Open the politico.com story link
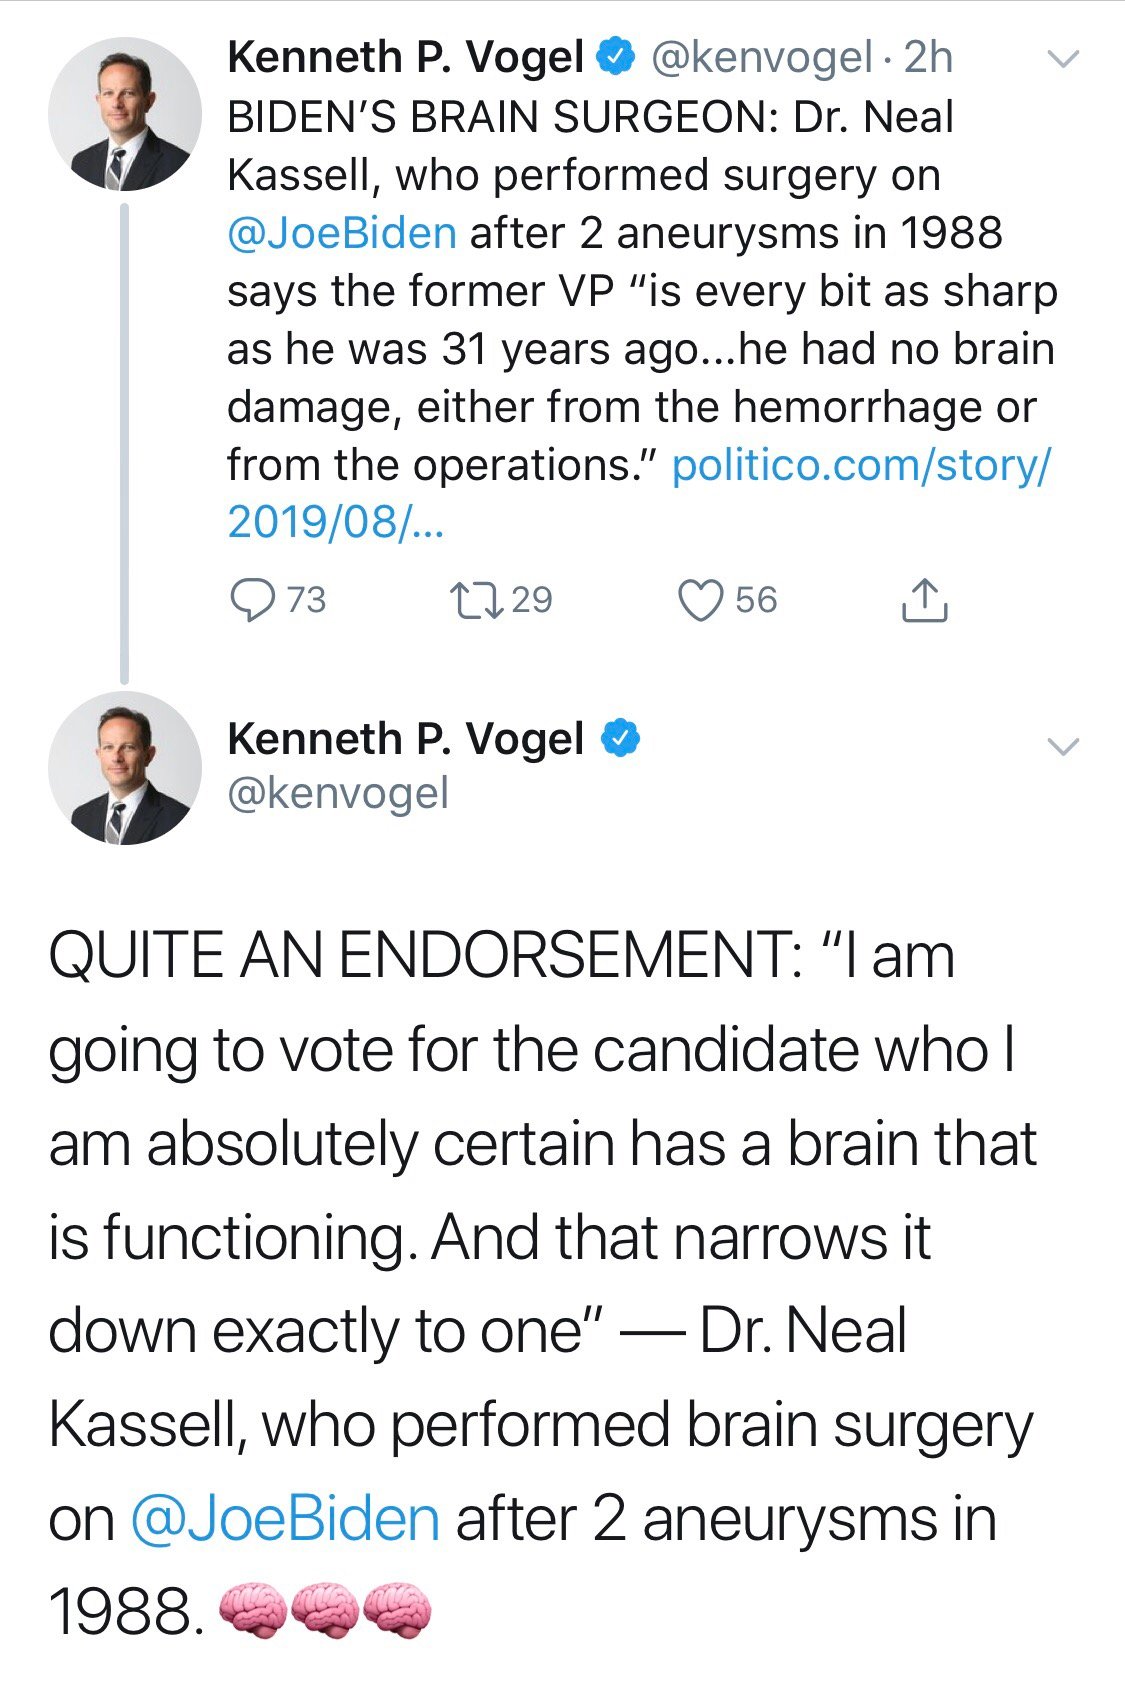Viewport: 1125px width, 1702px height. tap(860, 466)
